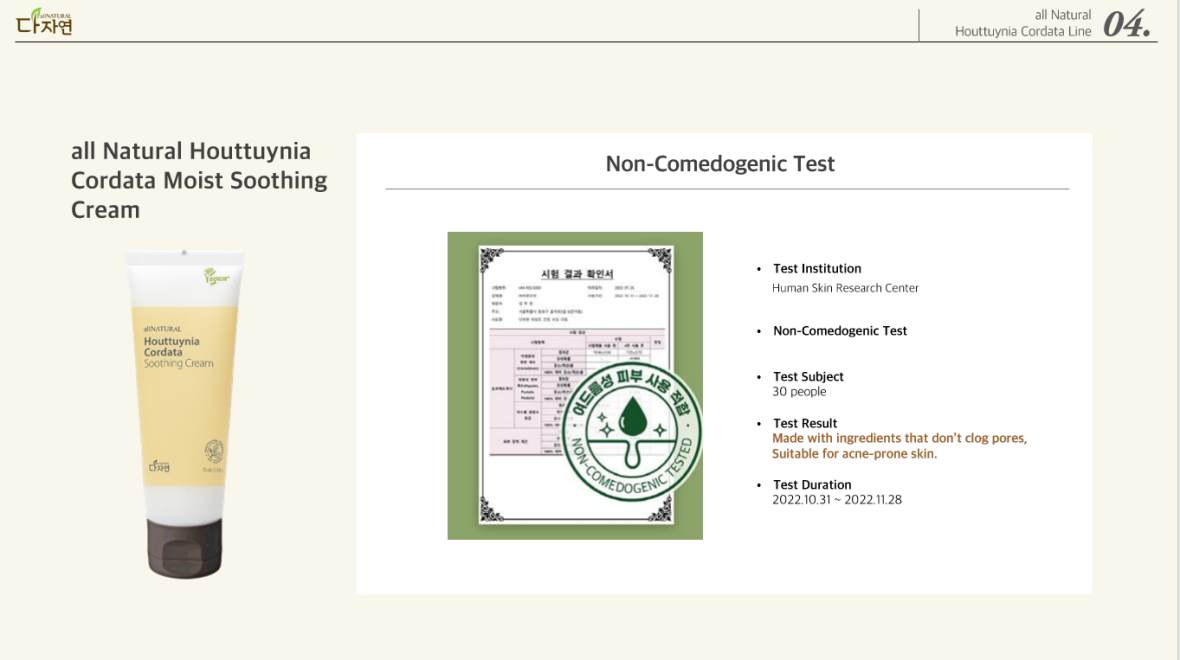Click the round emblem on the tube
The width and height of the screenshot is (1180, 660).
pyautogui.click(x=214, y=451)
